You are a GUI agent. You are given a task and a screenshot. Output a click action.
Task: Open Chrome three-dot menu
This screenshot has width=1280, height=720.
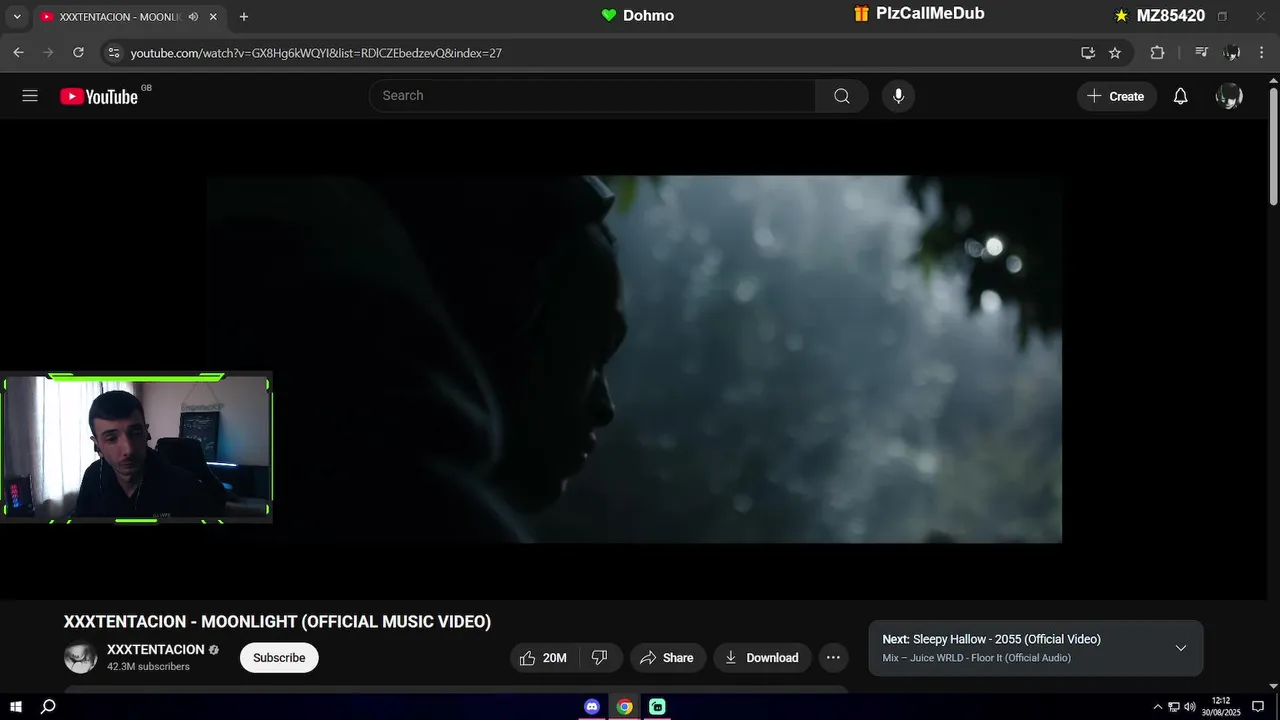1262,53
